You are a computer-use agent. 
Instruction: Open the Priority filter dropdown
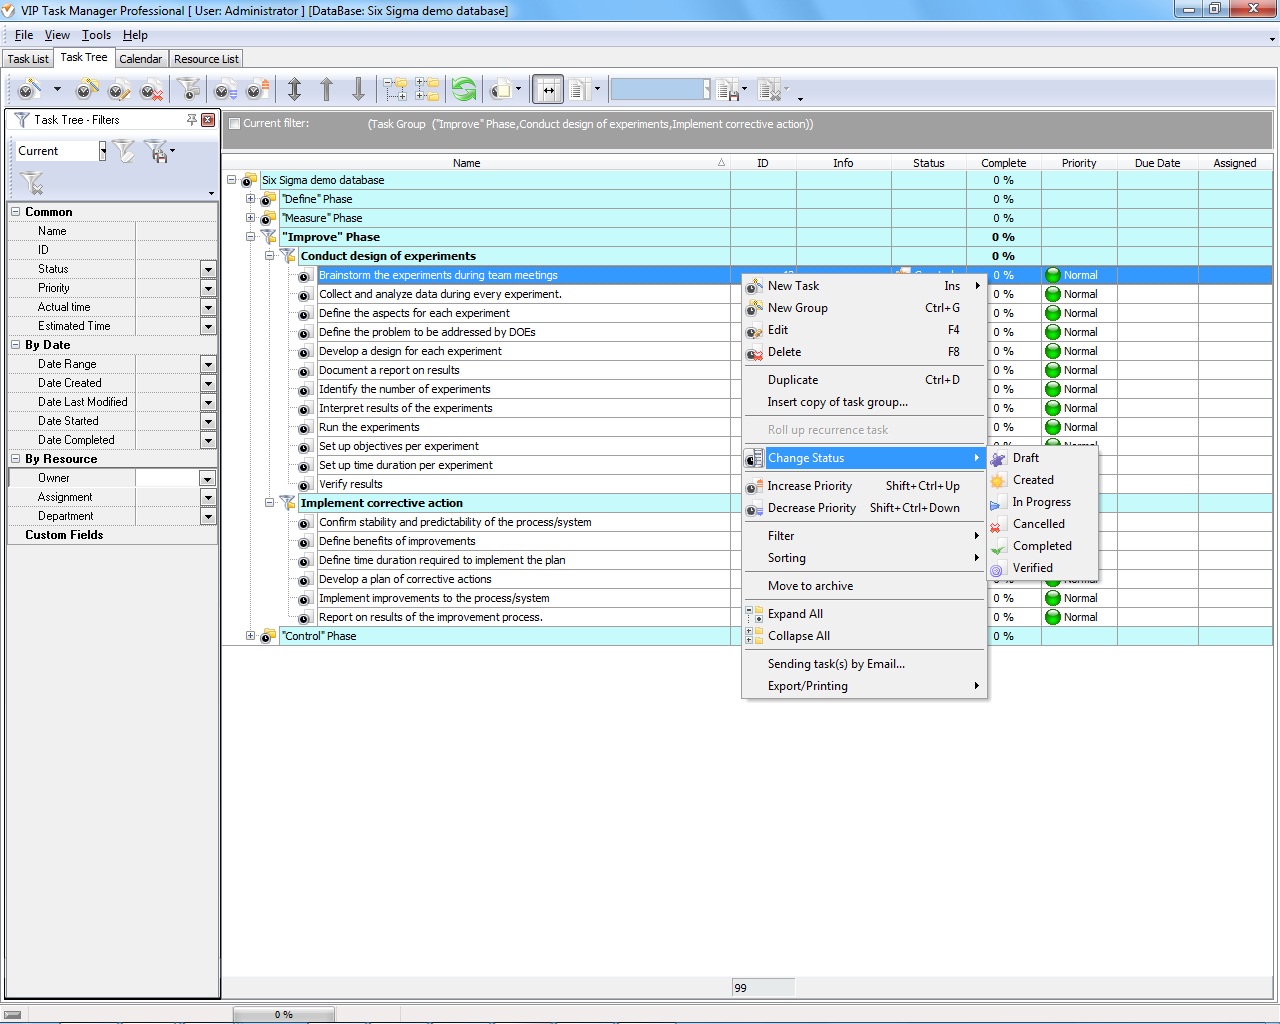208,288
